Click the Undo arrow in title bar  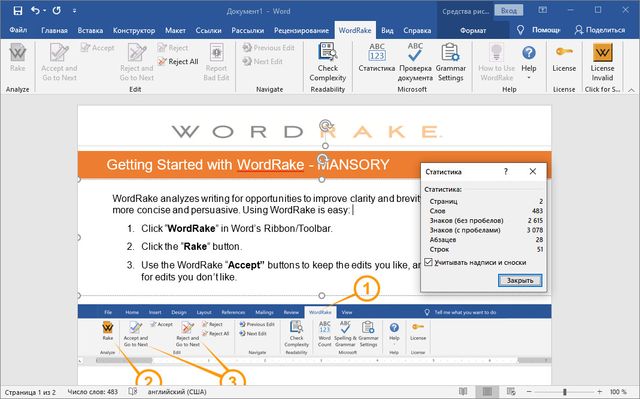[x=35, y=11]
